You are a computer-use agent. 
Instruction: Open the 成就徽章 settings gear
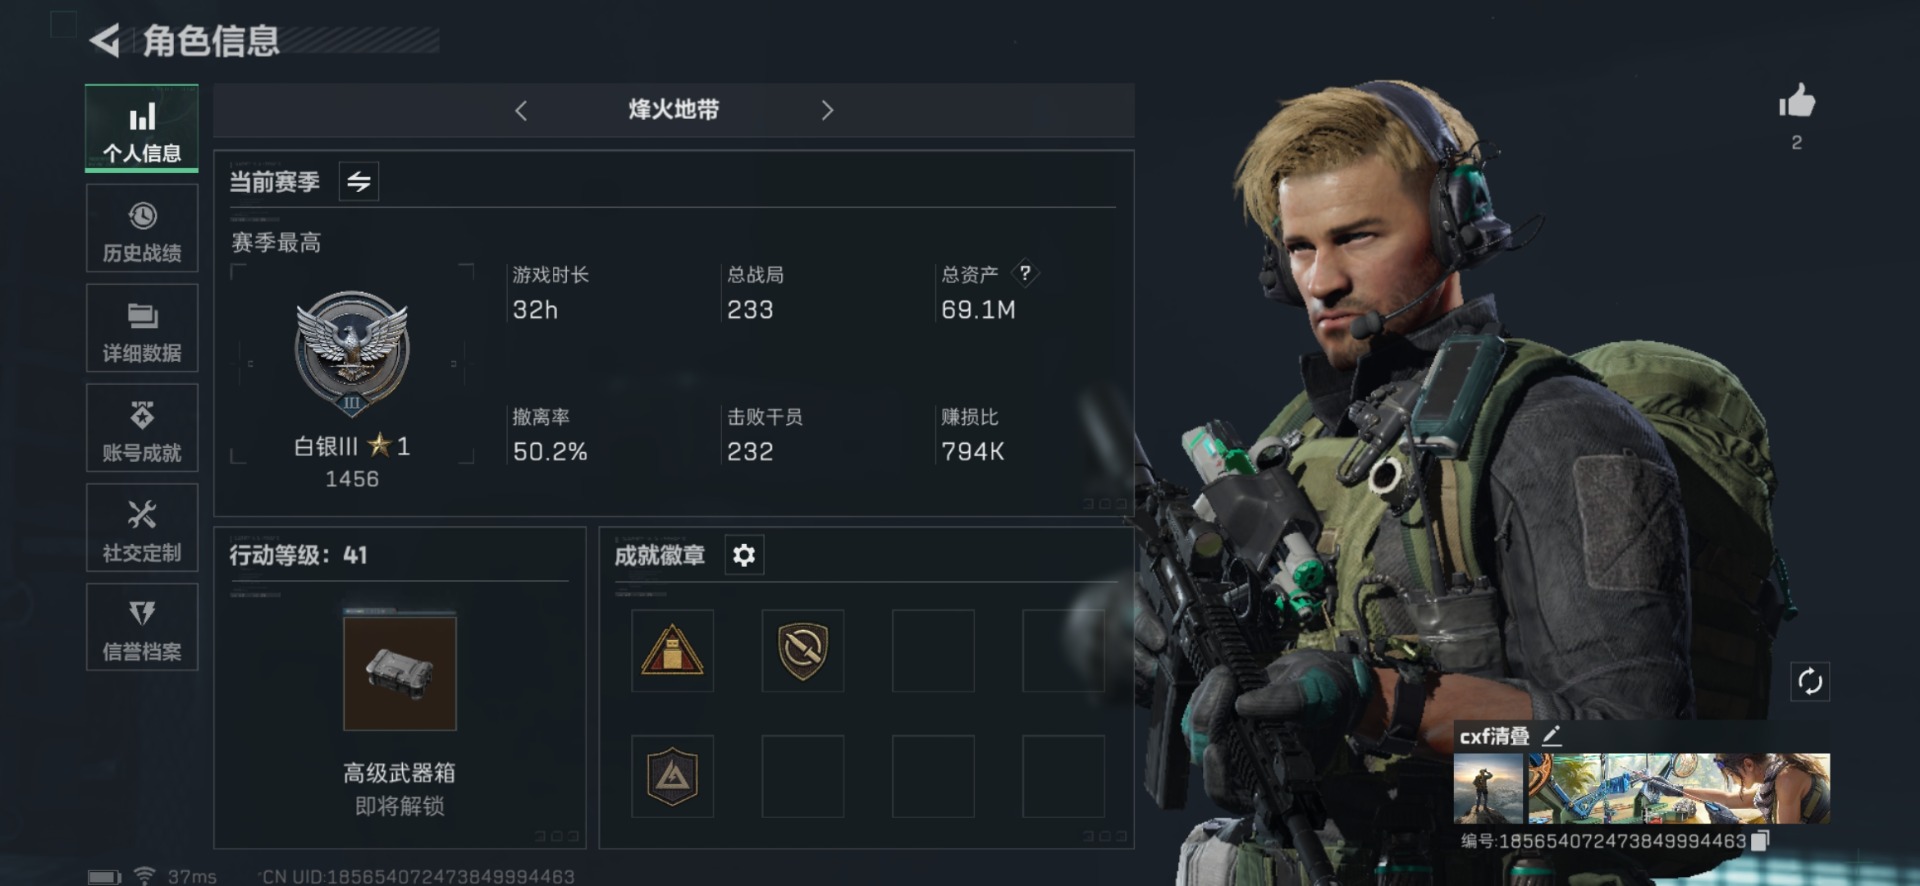[743, 555]
